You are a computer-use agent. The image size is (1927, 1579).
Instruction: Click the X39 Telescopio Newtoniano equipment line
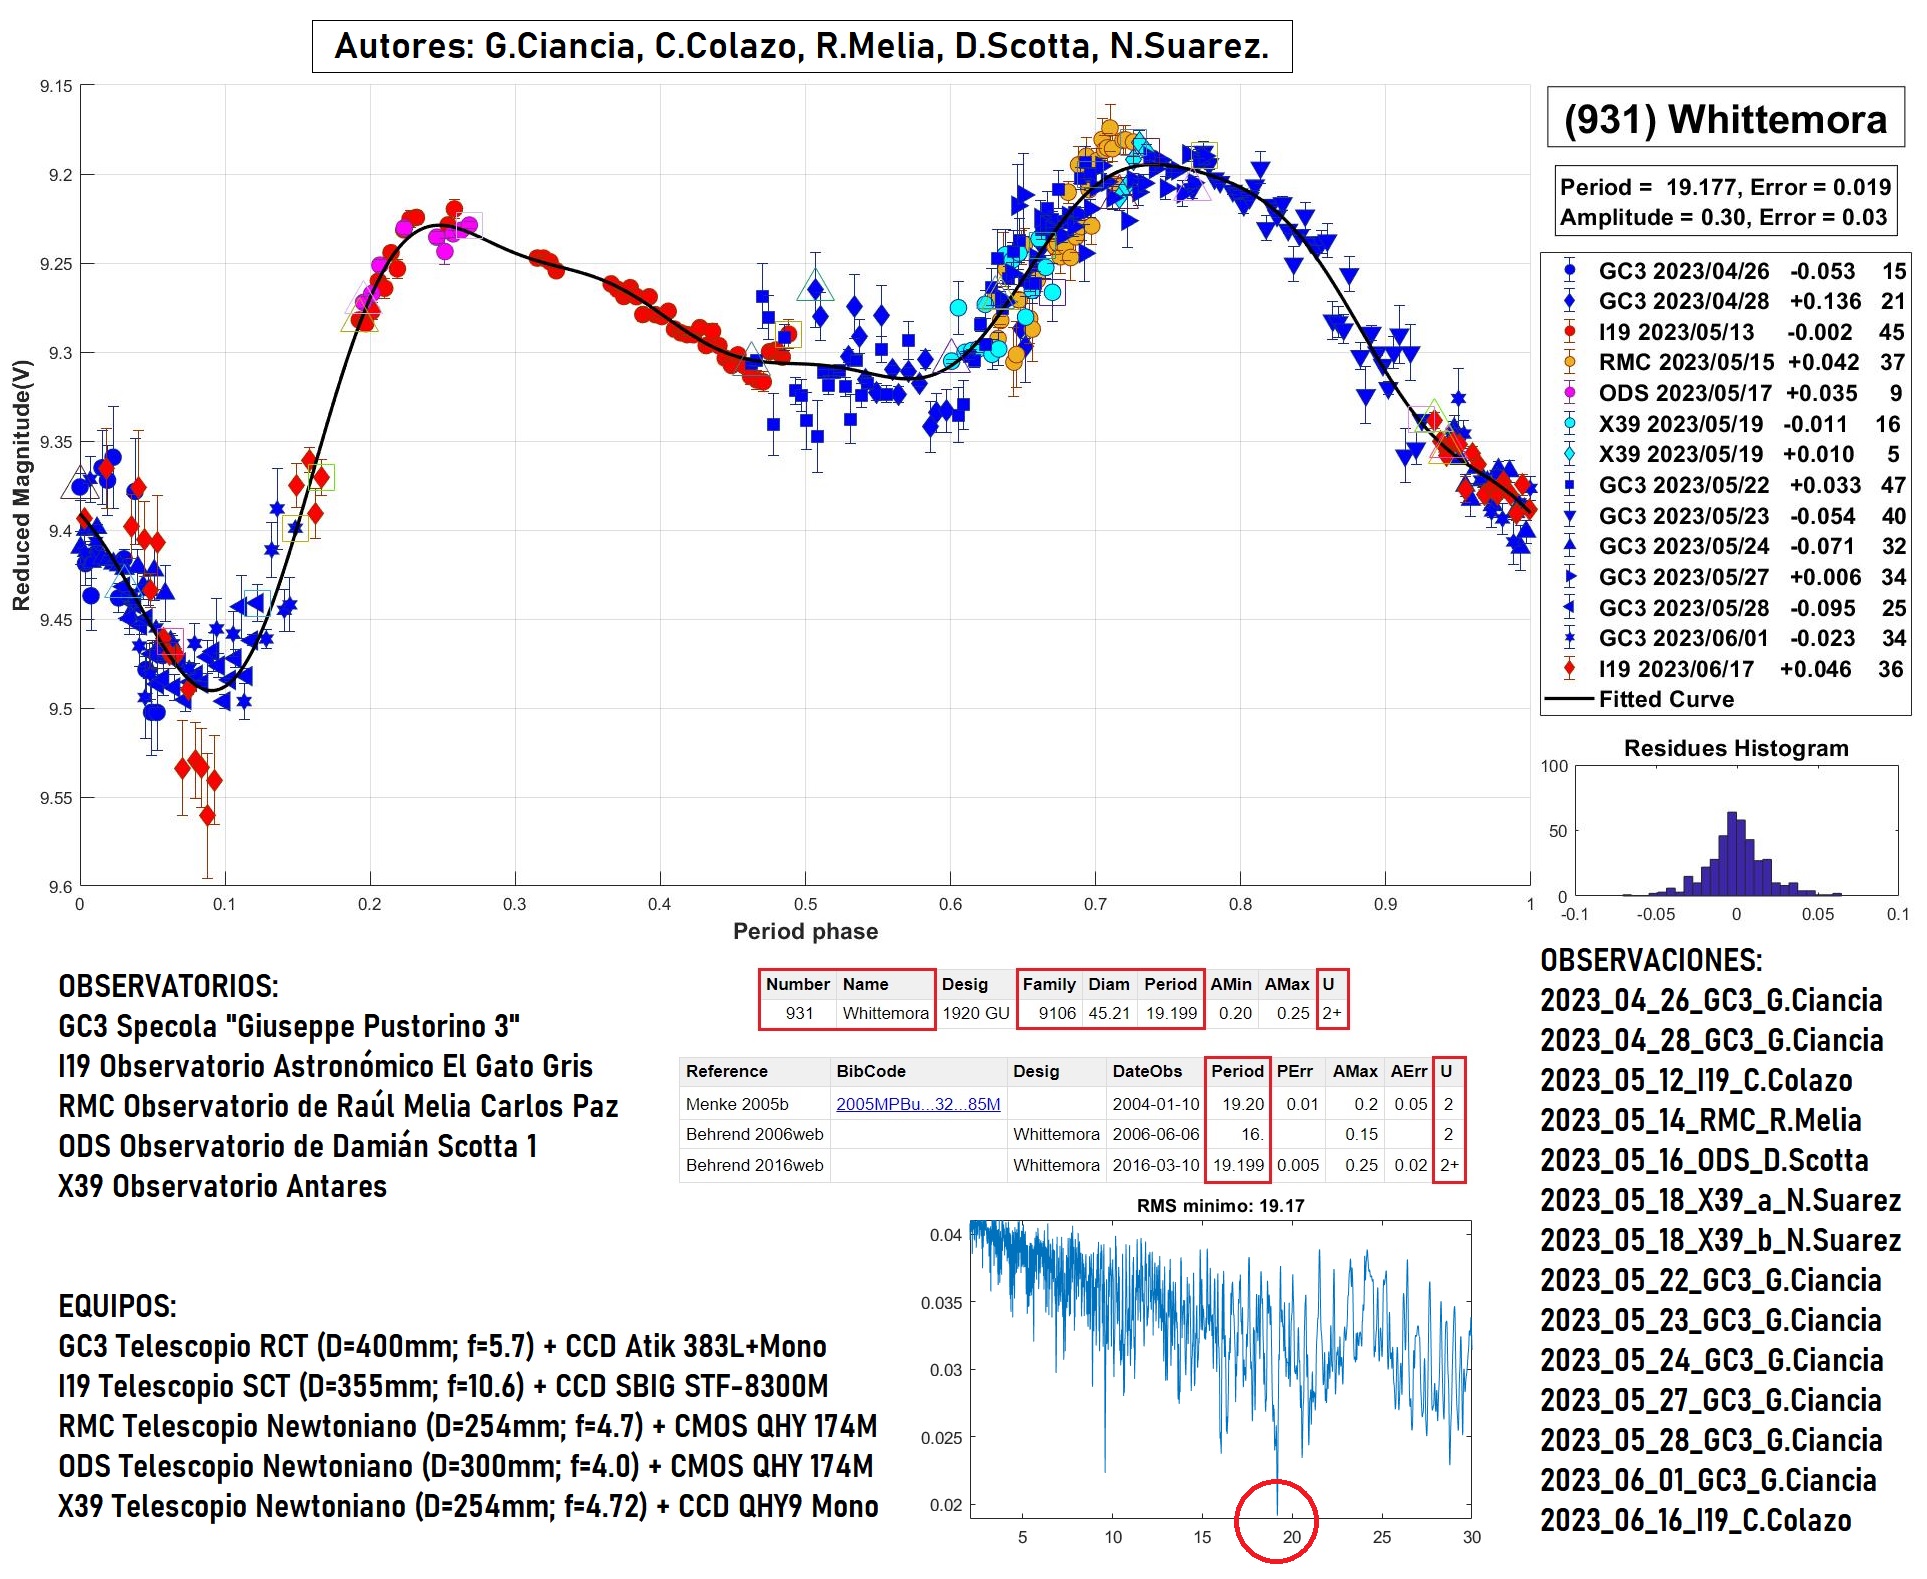click(x=468, y=1506)
